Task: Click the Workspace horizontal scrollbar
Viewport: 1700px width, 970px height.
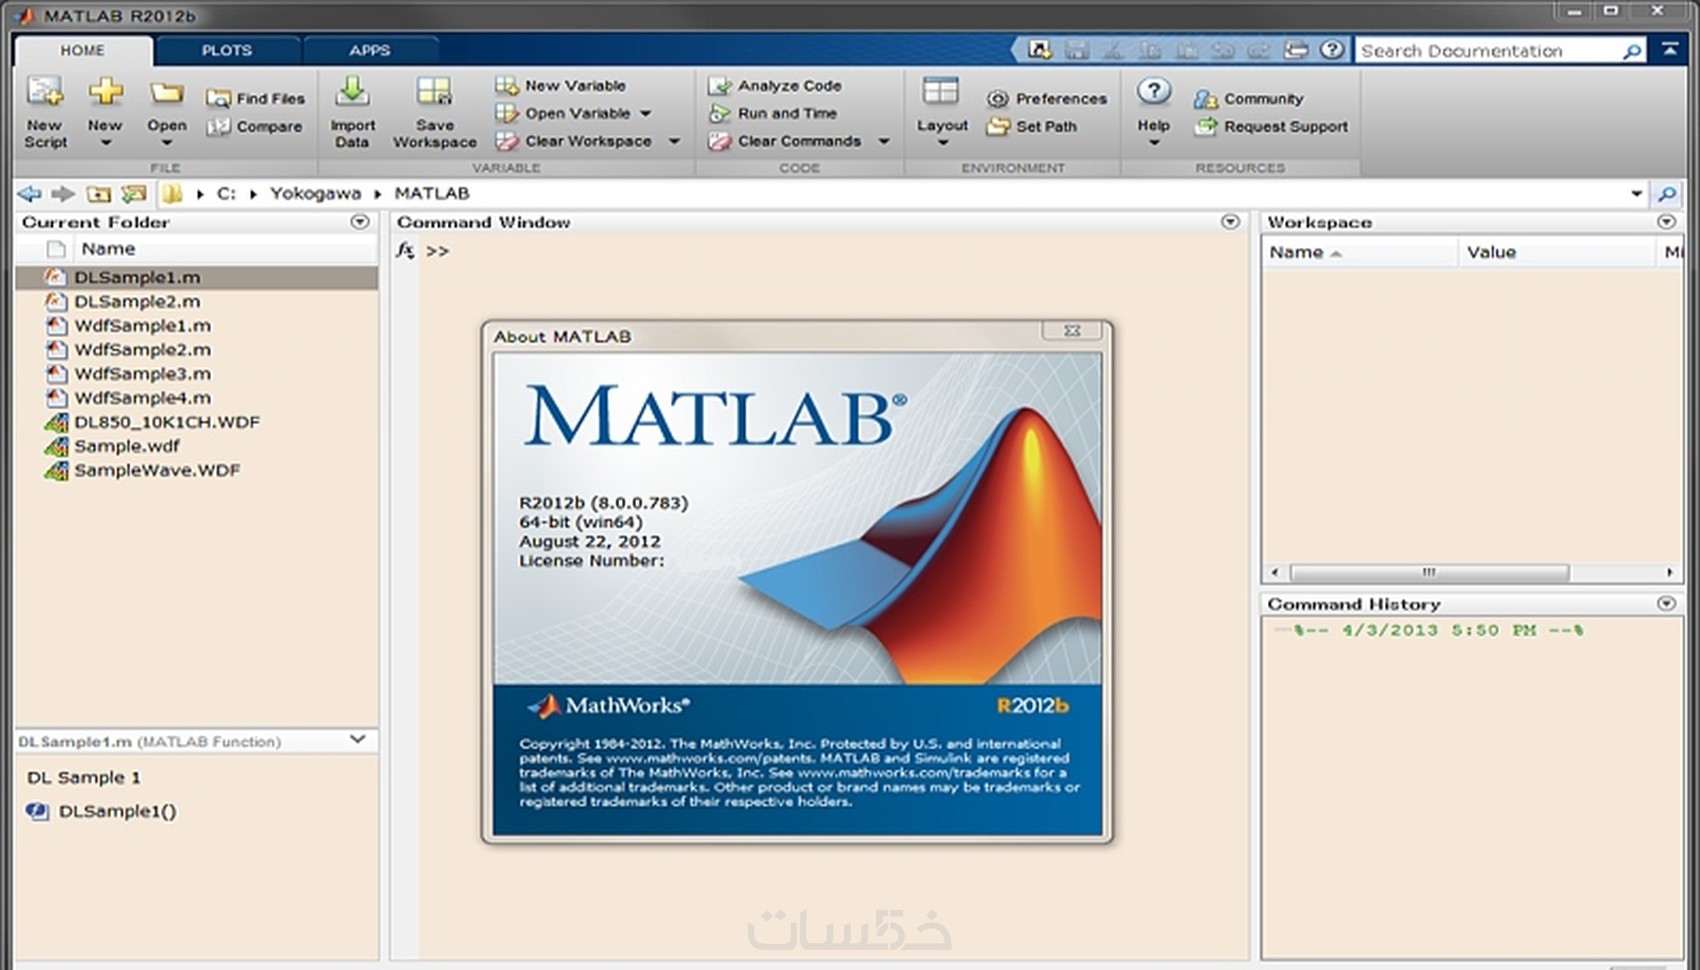Action: pyautogui.click(x=1428, y=572)
